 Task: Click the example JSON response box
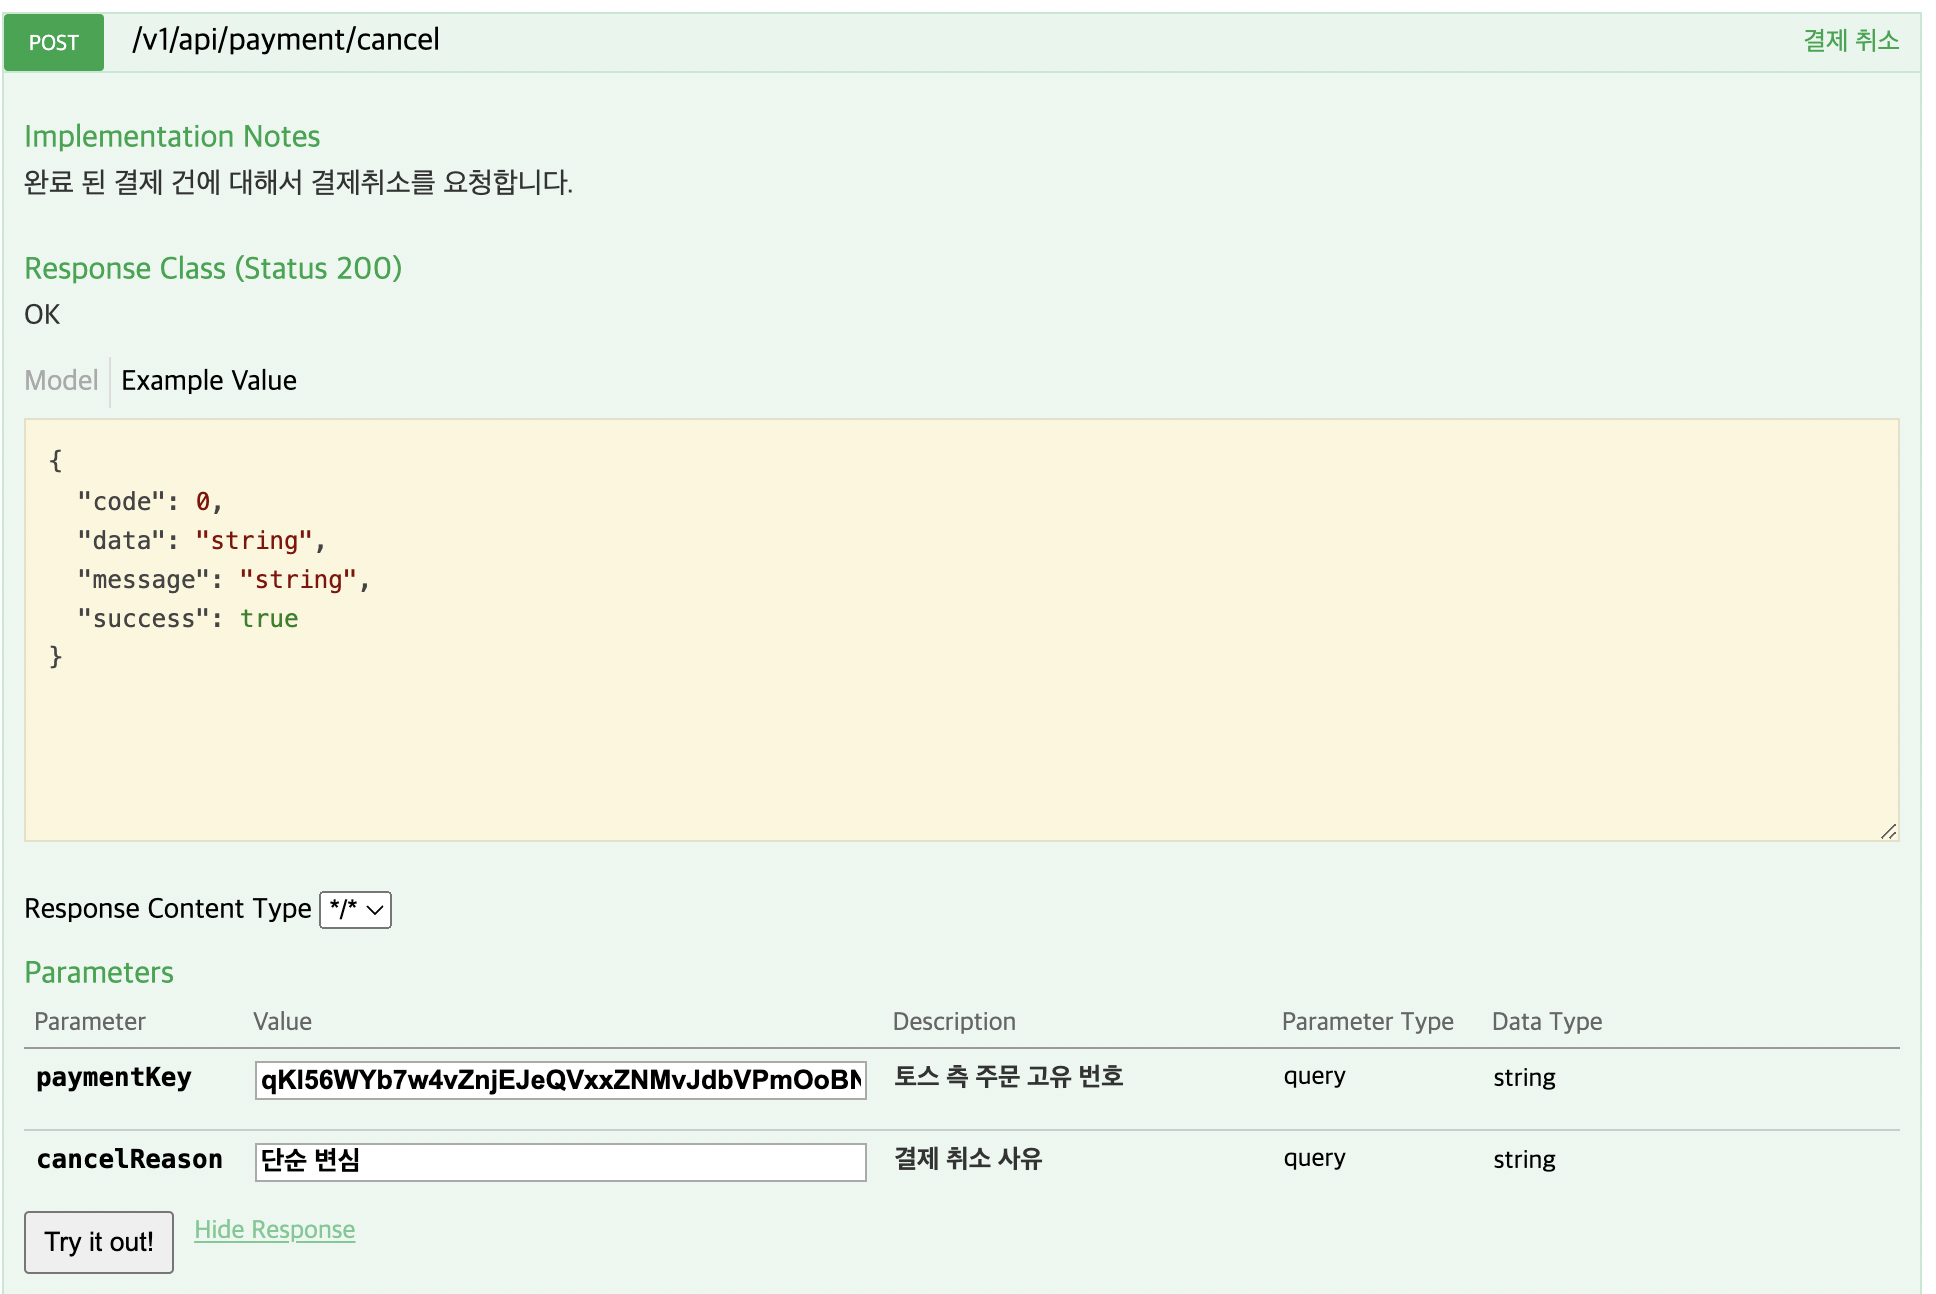click(x=960, y=630)
